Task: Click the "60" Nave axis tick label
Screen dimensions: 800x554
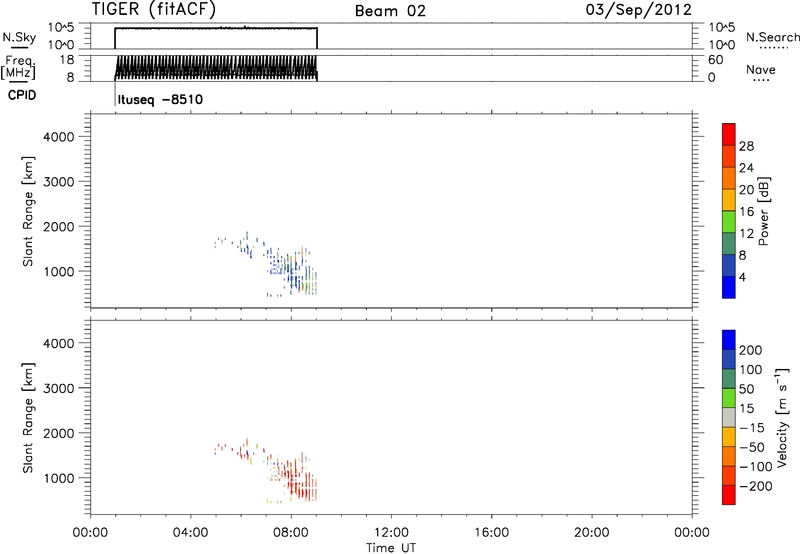Action: point(715,60)
